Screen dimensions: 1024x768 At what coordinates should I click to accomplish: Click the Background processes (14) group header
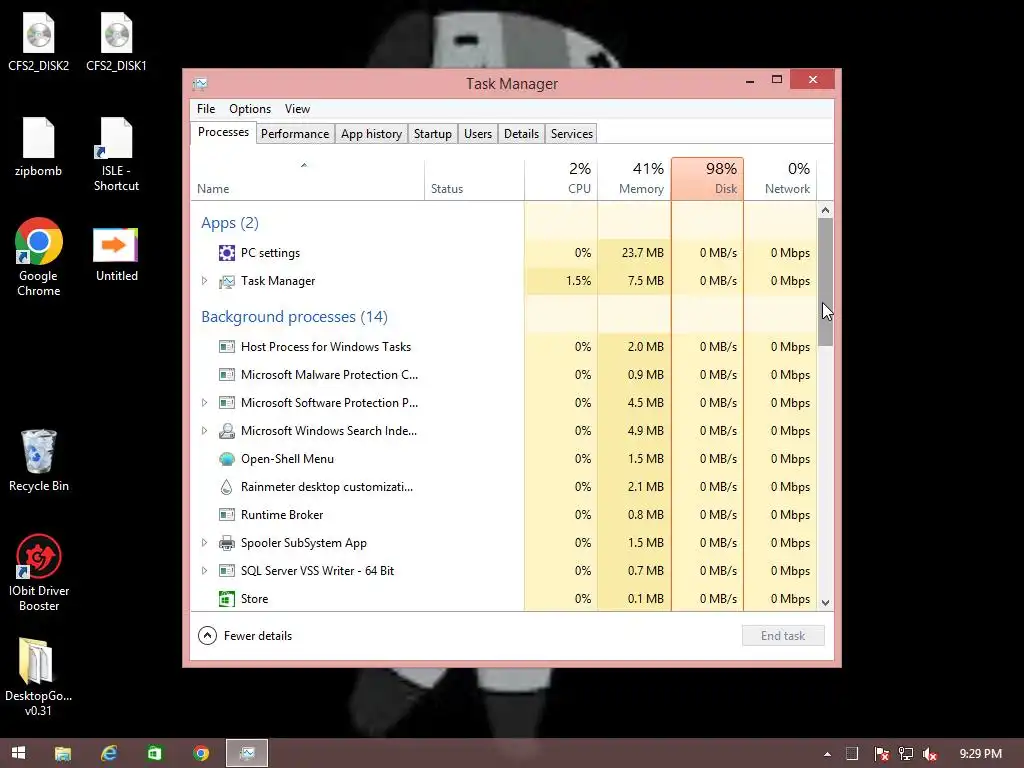point(295,317)
